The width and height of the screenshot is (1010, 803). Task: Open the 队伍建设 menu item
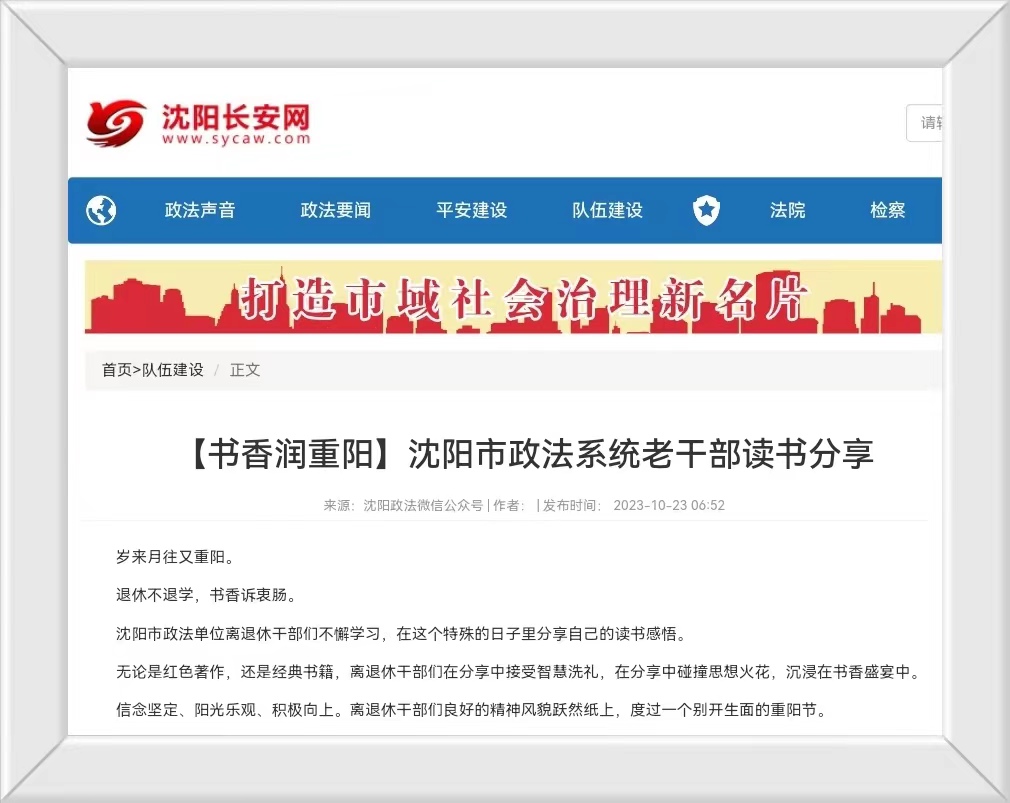click(x=607, y=210)
